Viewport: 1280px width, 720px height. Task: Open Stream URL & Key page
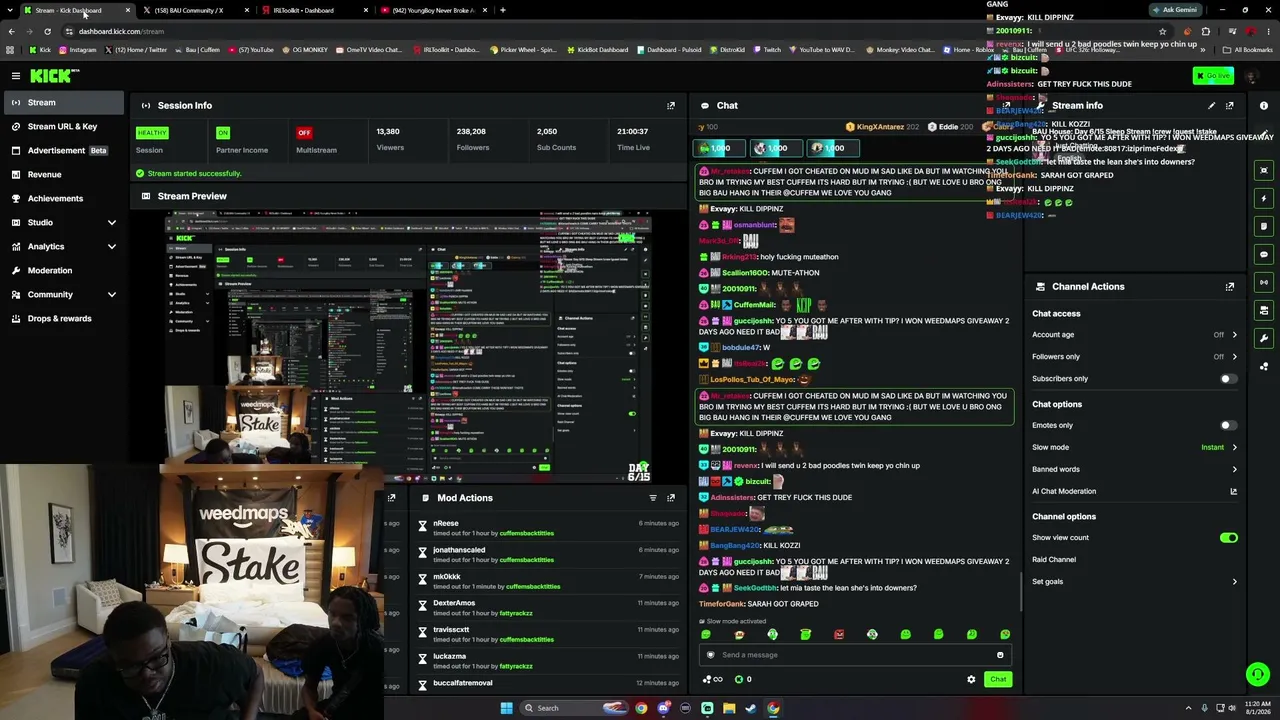(x=64, y=127)
